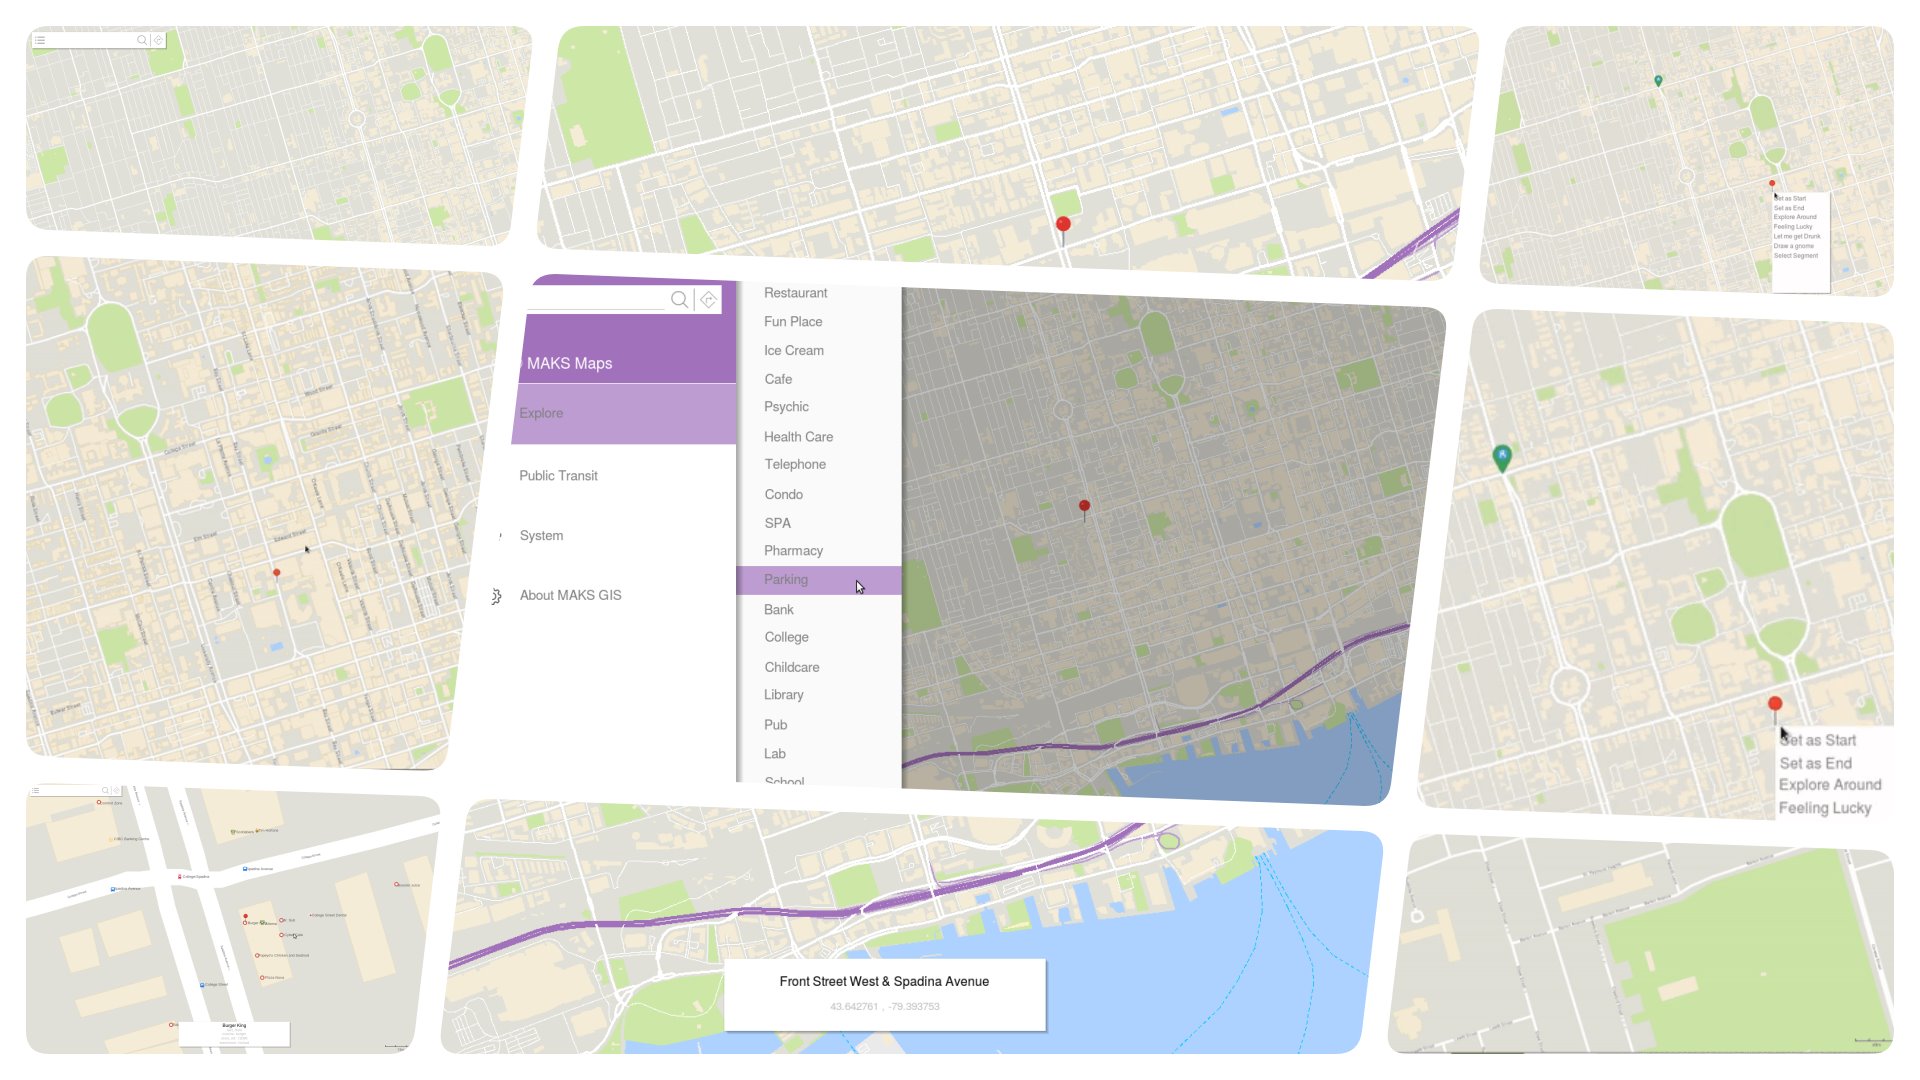Image resolution: width=1920 pixels, height=1080 pixels.
Task: Choose Pharmacy from the category list
Action: [x=793, y=551]
